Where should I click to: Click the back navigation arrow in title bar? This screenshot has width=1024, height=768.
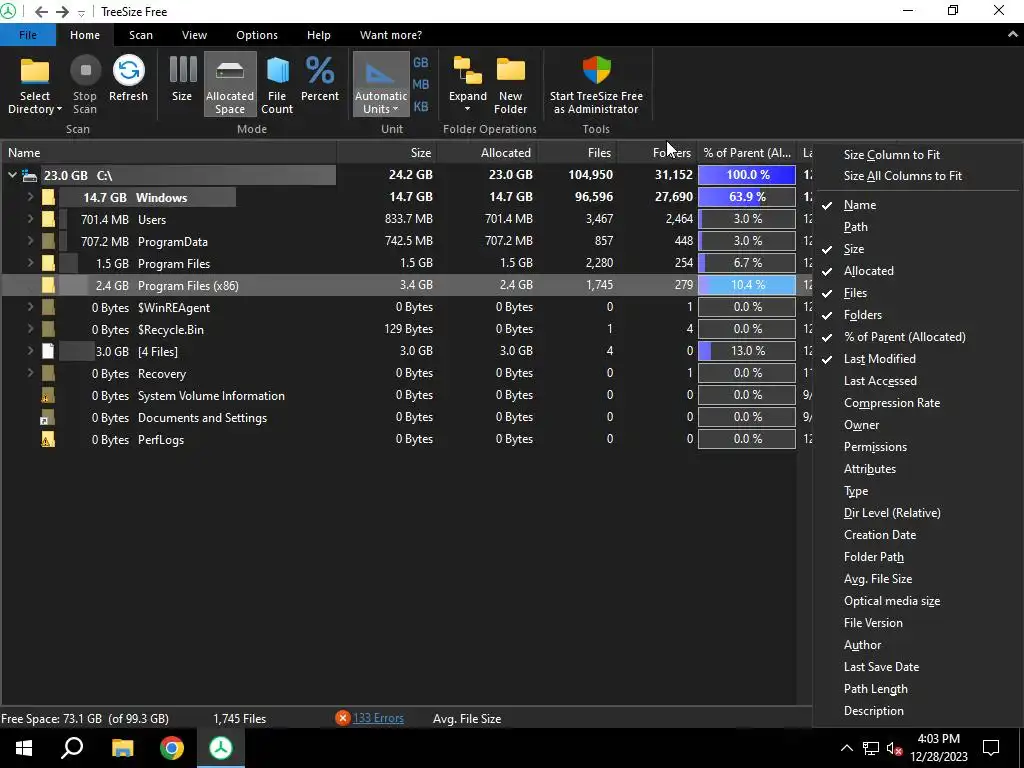coord(40,12)
